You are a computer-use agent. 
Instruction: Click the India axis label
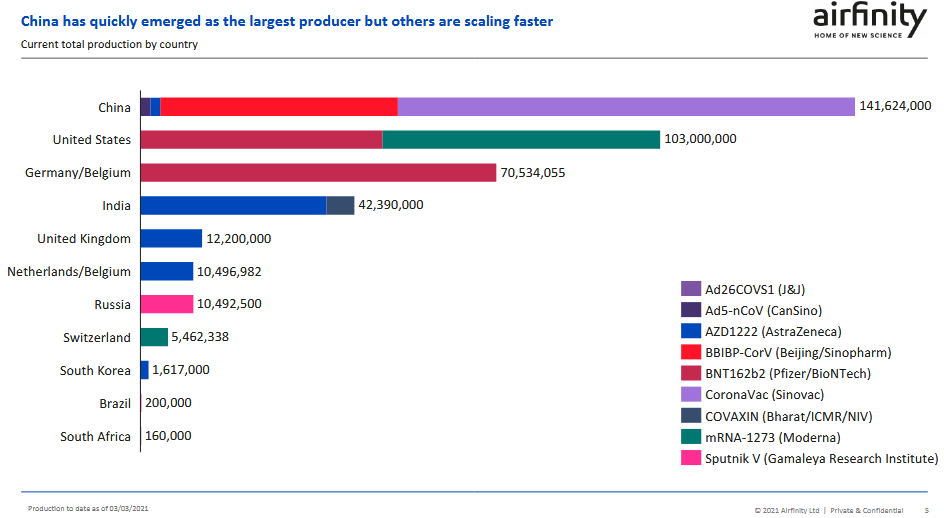116,205
